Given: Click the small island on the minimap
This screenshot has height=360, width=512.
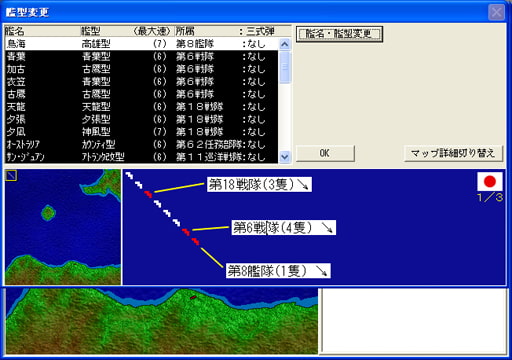Looking at the screenshot, I should click(x=48, y=213).
